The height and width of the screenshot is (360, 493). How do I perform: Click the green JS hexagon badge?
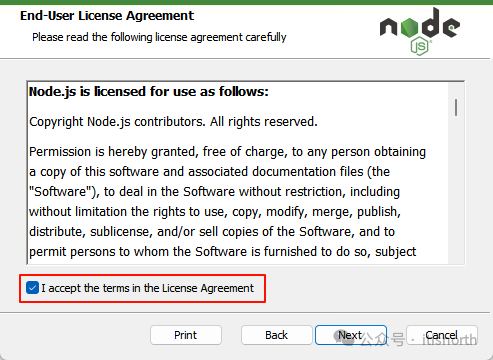tap(419, 46)
